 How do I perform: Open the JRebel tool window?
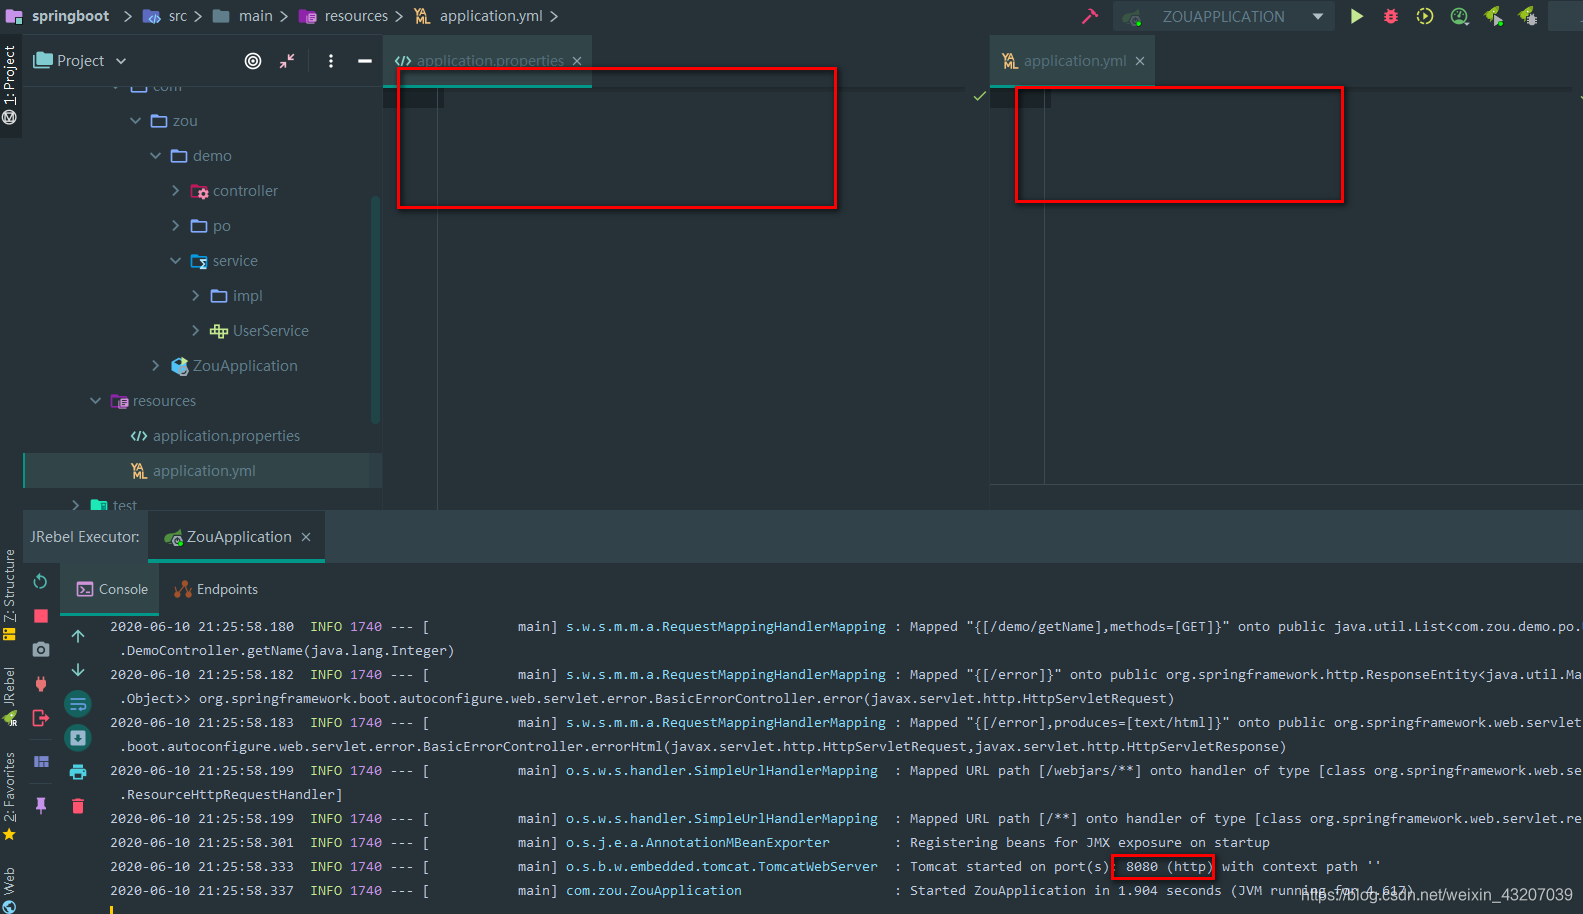[10, 696]
